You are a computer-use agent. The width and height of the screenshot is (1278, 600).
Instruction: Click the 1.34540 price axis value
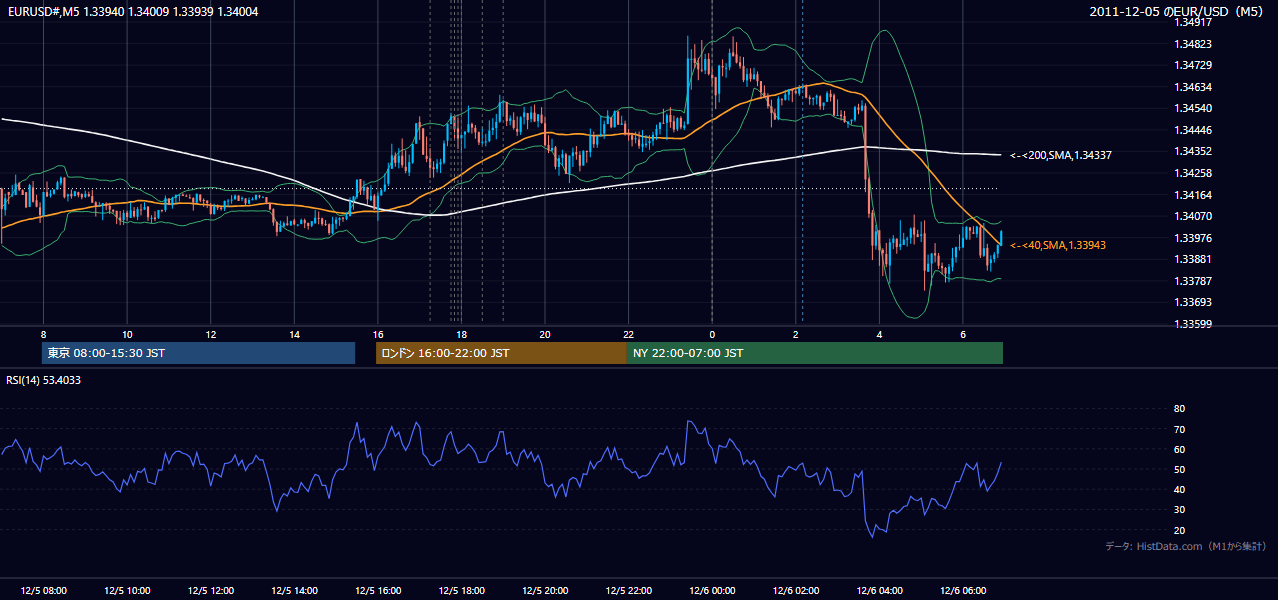click(1193, 109)
